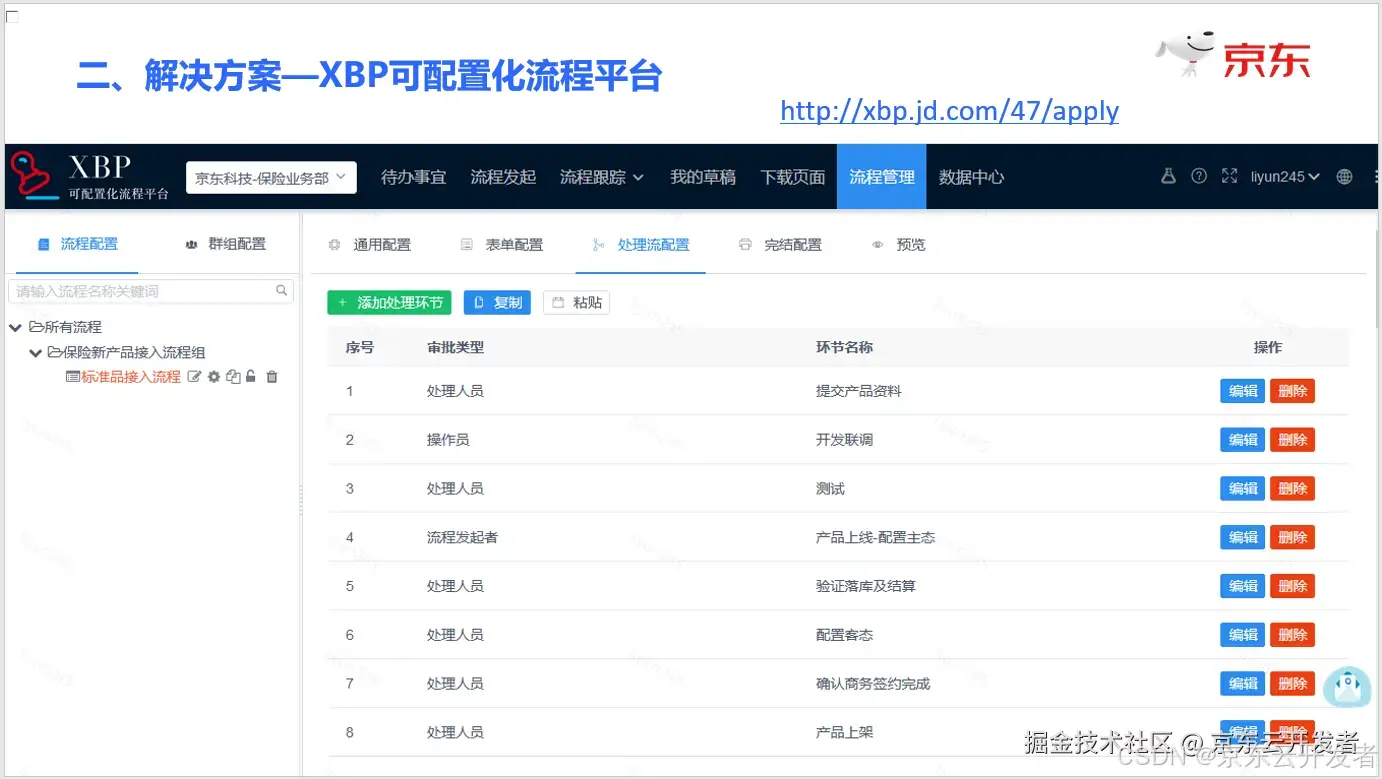
Task: Open 下载页面 navigation item
Action: 793,177
